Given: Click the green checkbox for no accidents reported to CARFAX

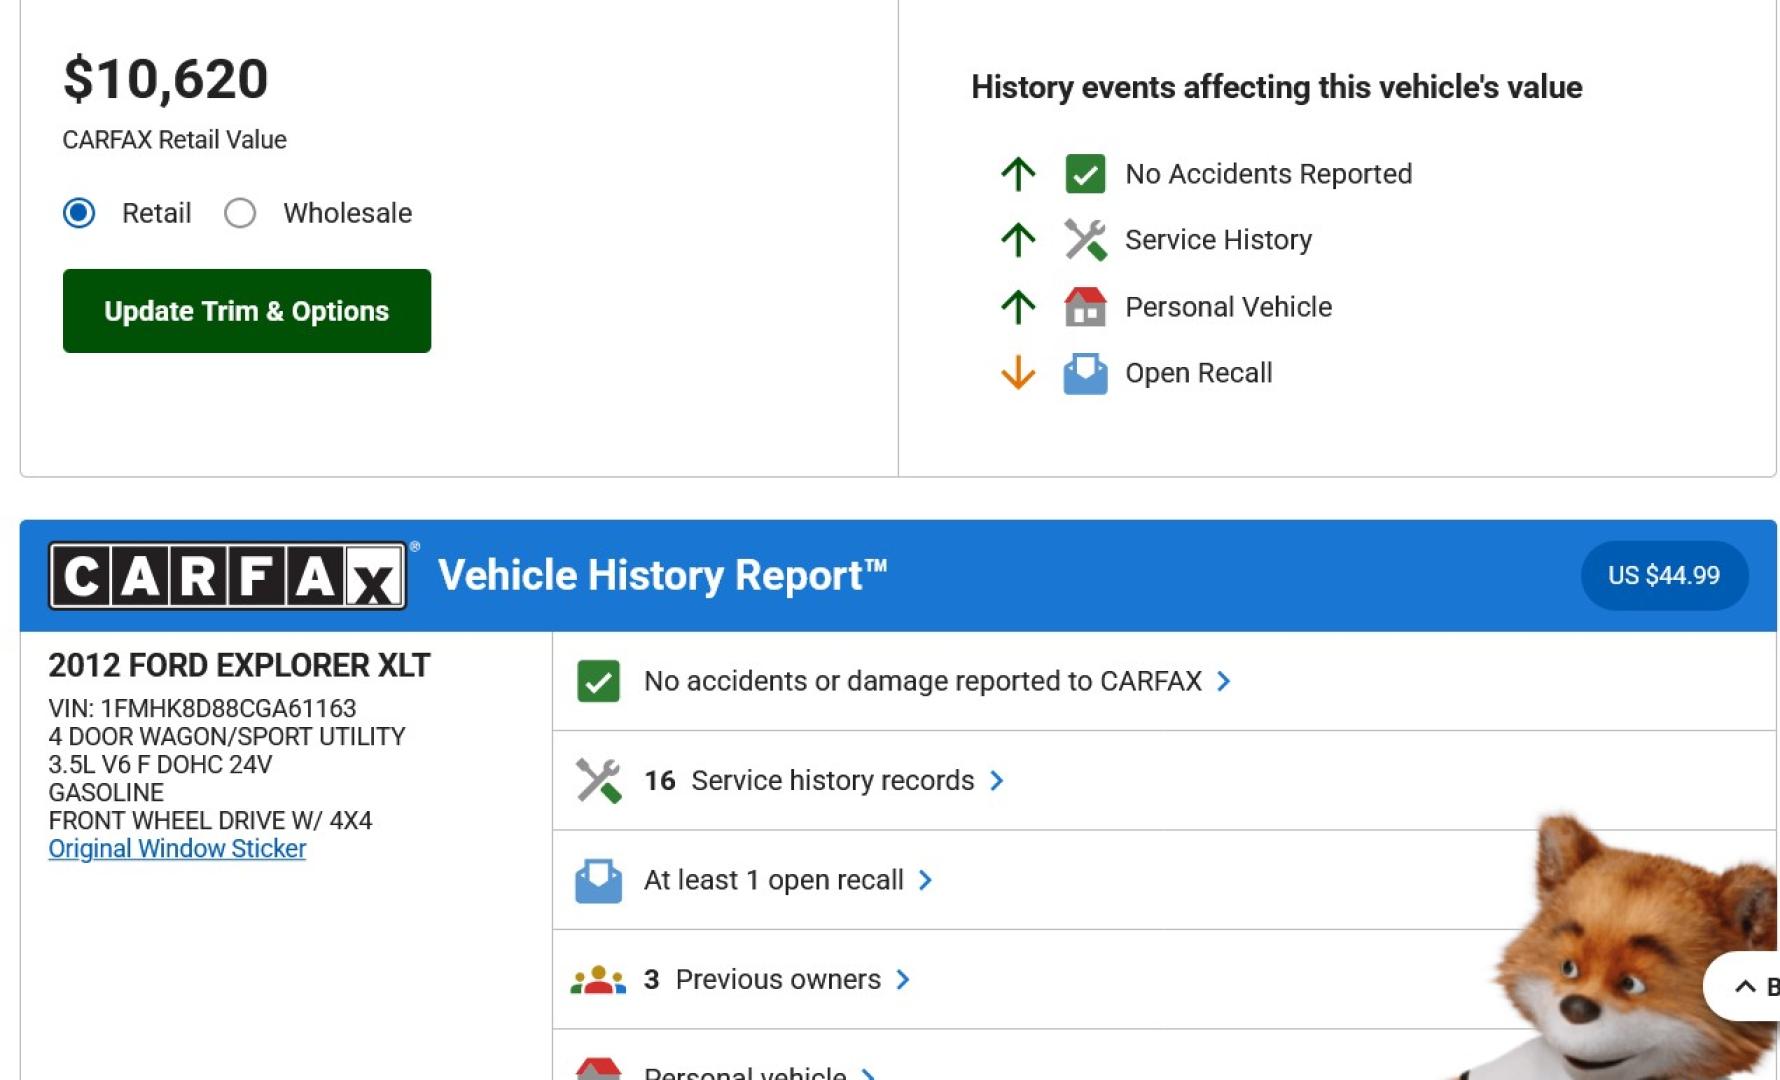Looking at the screenshot, I should click(x=598, y=682).
